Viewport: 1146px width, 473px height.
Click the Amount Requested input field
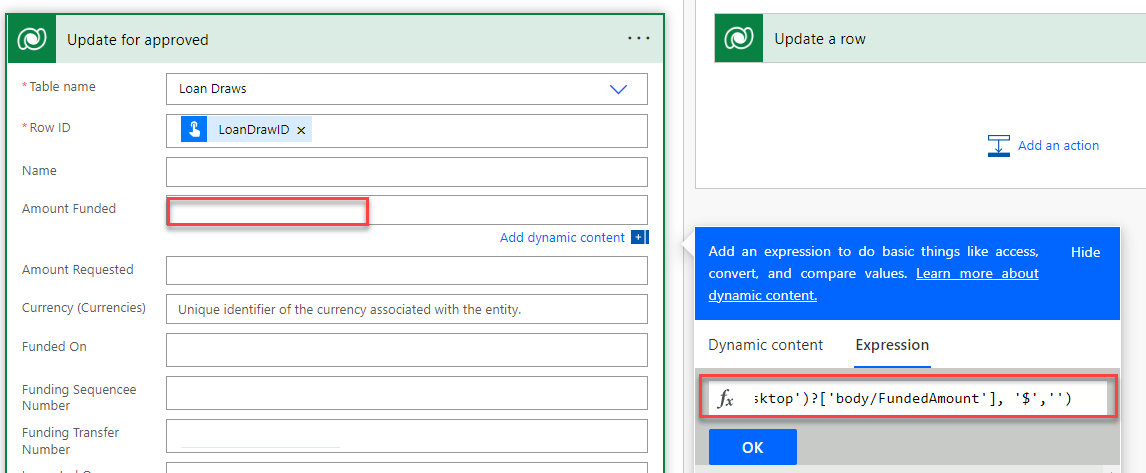click(x=407, y=270)
